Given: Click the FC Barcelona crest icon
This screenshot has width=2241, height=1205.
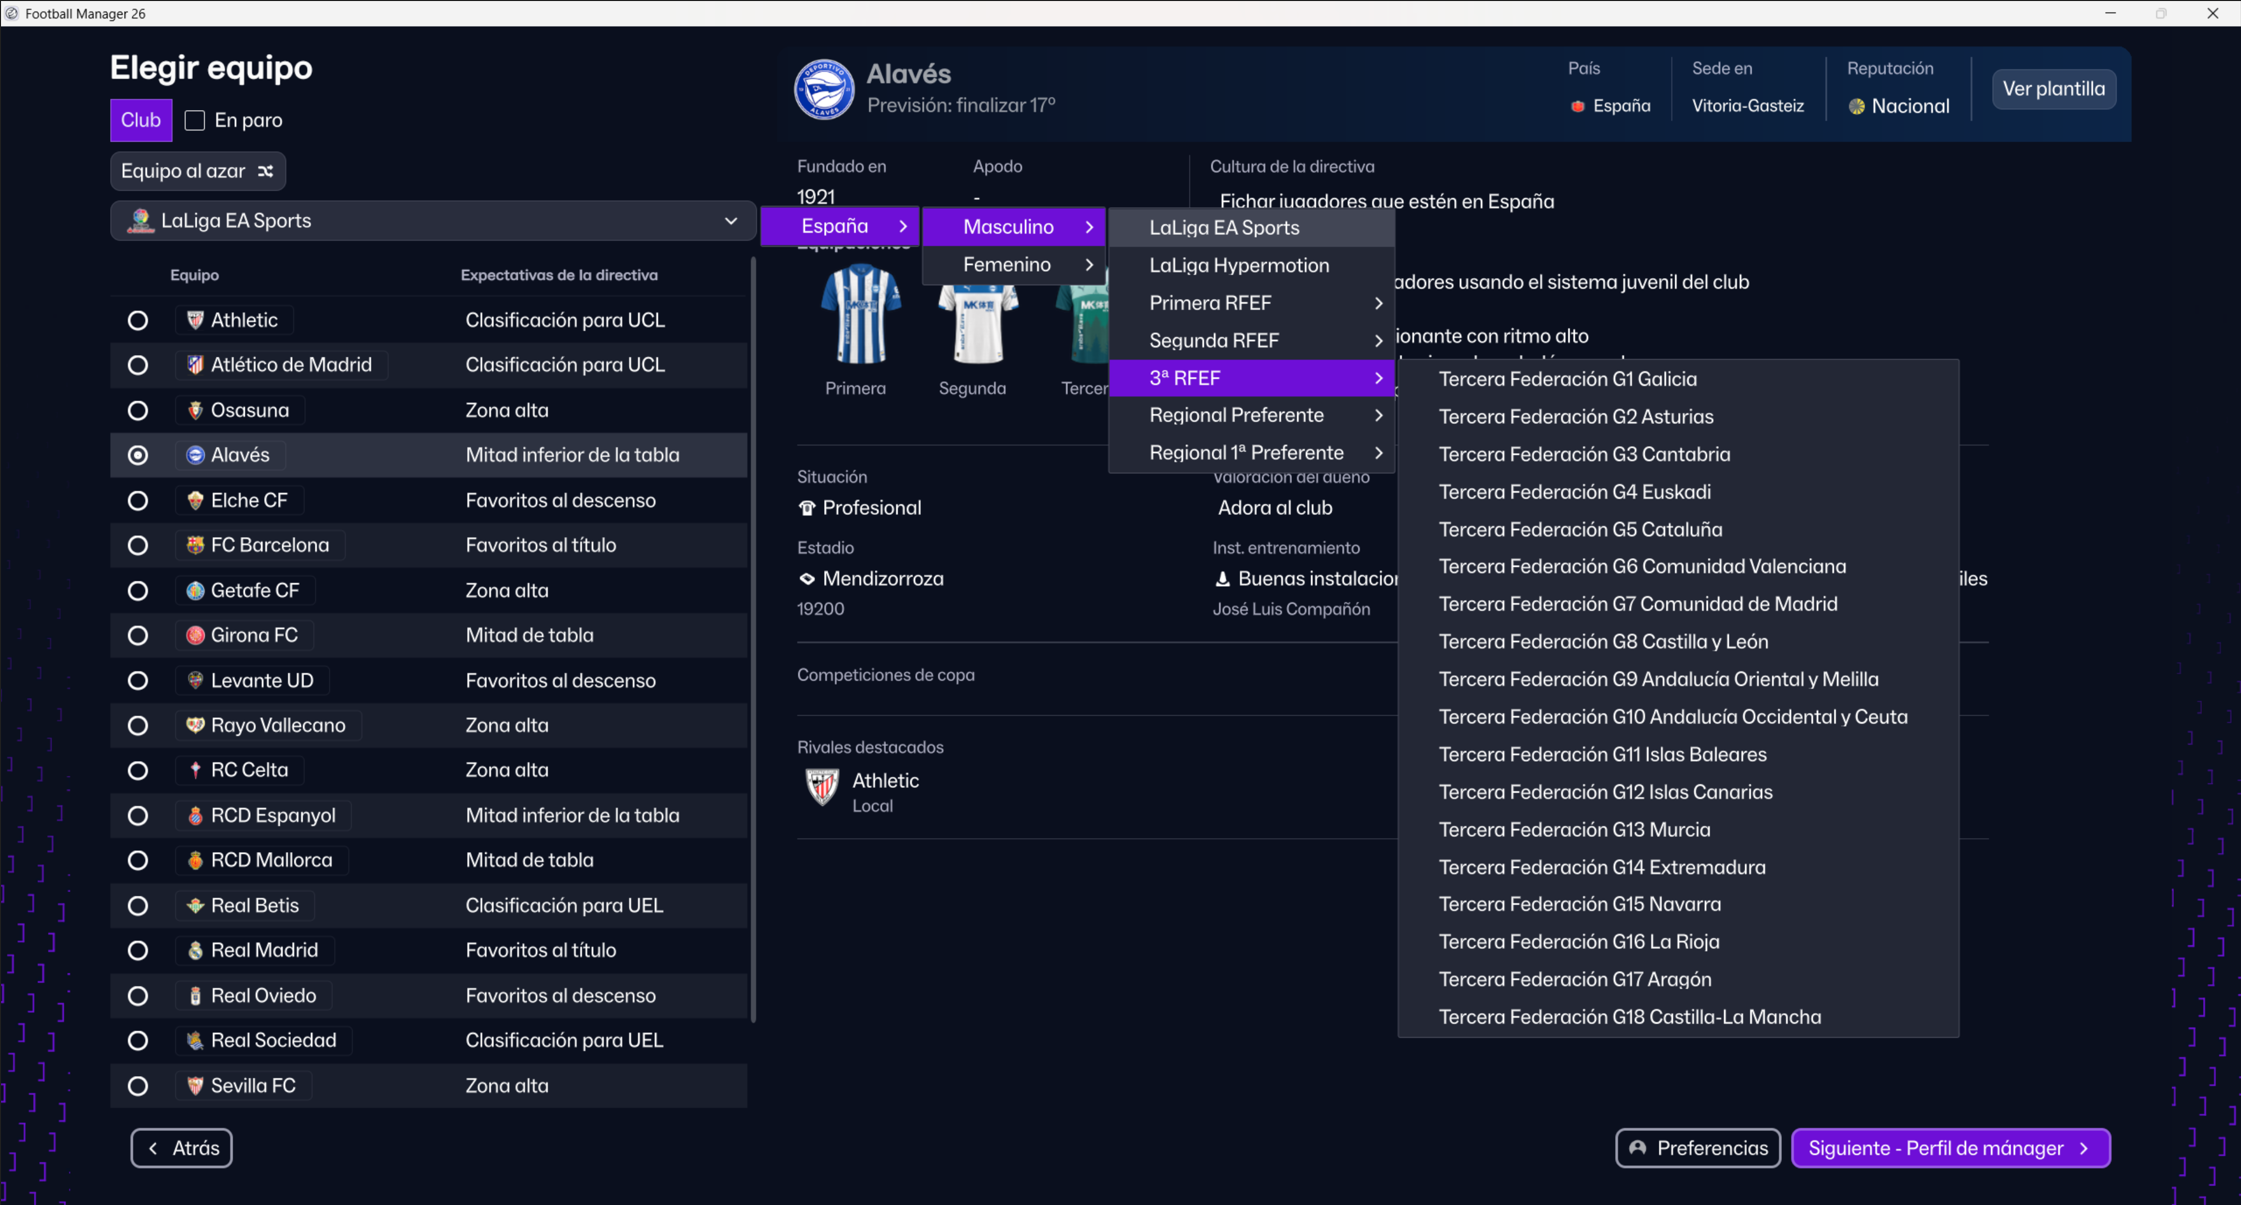Looking at the screenshot, I should click(195, 545).
